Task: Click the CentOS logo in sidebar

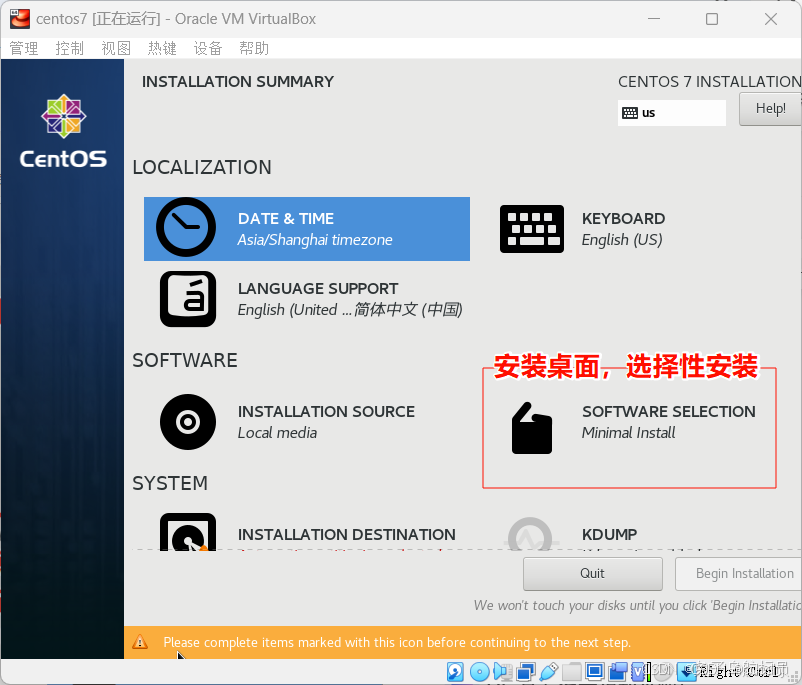Action: coord(63,131)
